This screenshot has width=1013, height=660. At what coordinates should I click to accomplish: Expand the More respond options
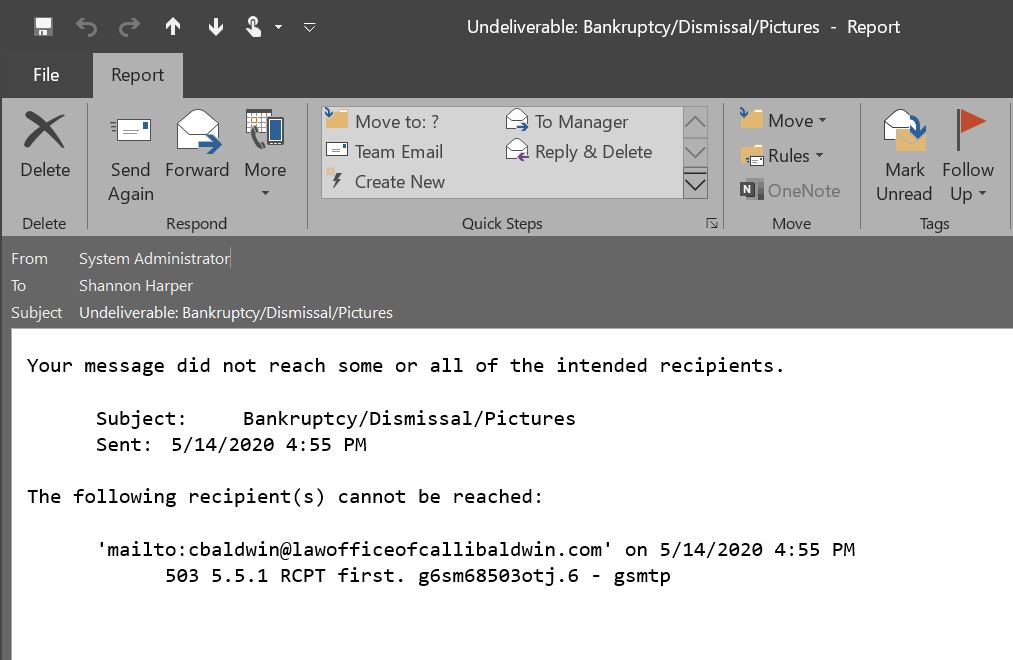[x=264, y=155]
